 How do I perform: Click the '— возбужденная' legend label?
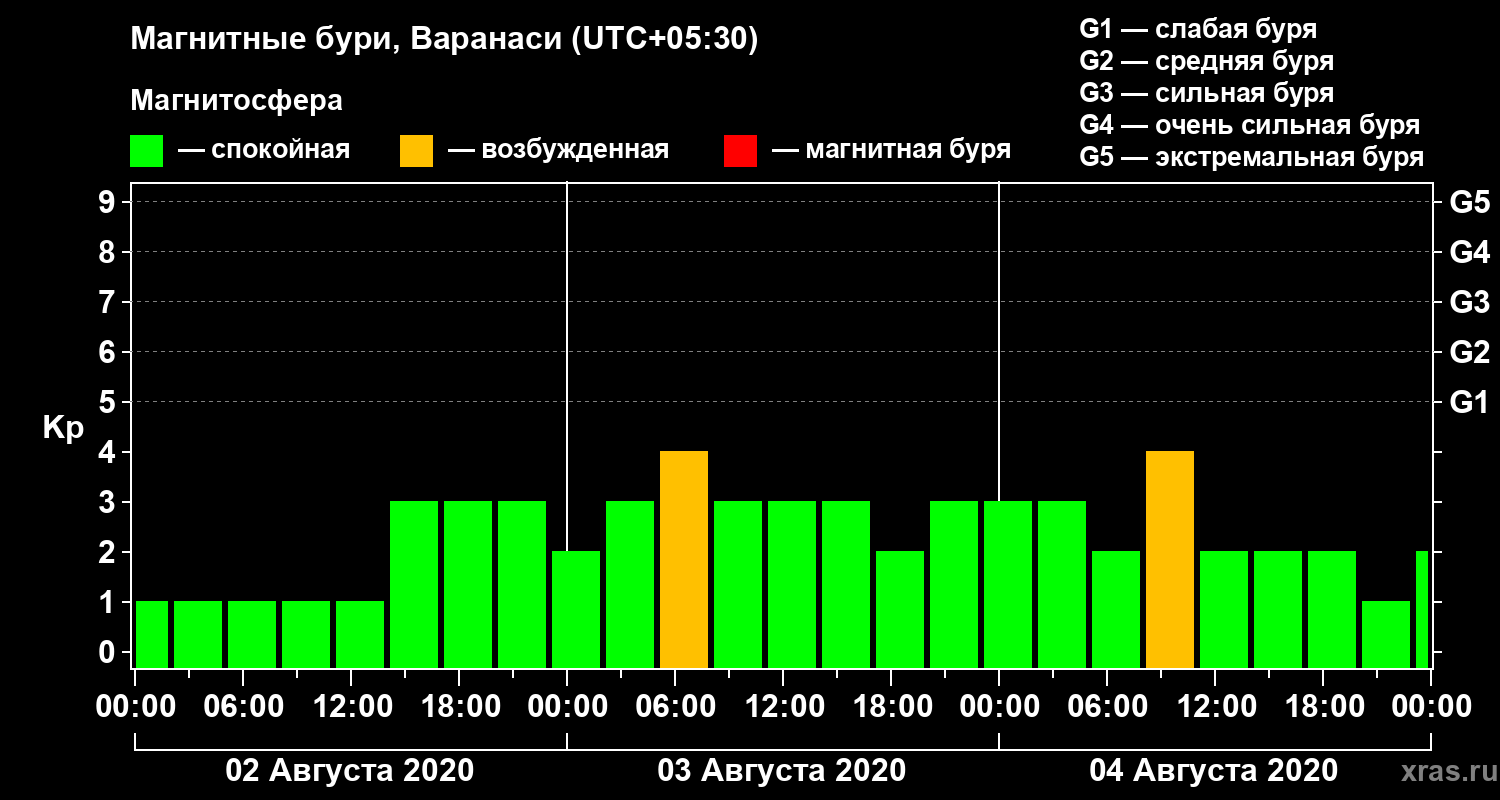point(558,151)
